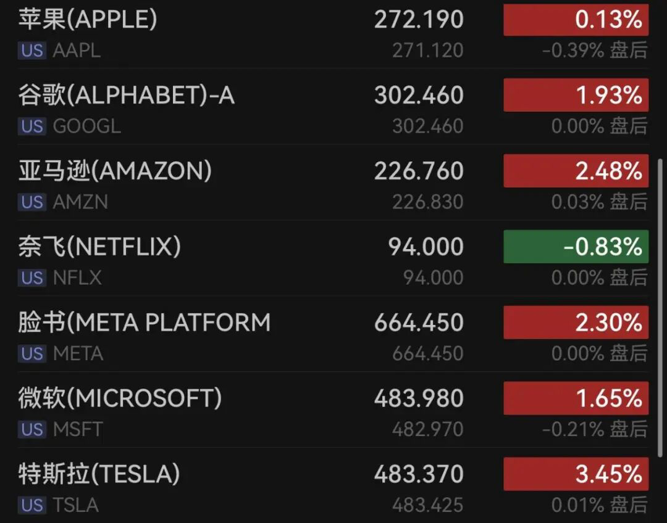
Task: Open the 奈飞(NETFLIX) stock entry
Action: coord(100,246)
